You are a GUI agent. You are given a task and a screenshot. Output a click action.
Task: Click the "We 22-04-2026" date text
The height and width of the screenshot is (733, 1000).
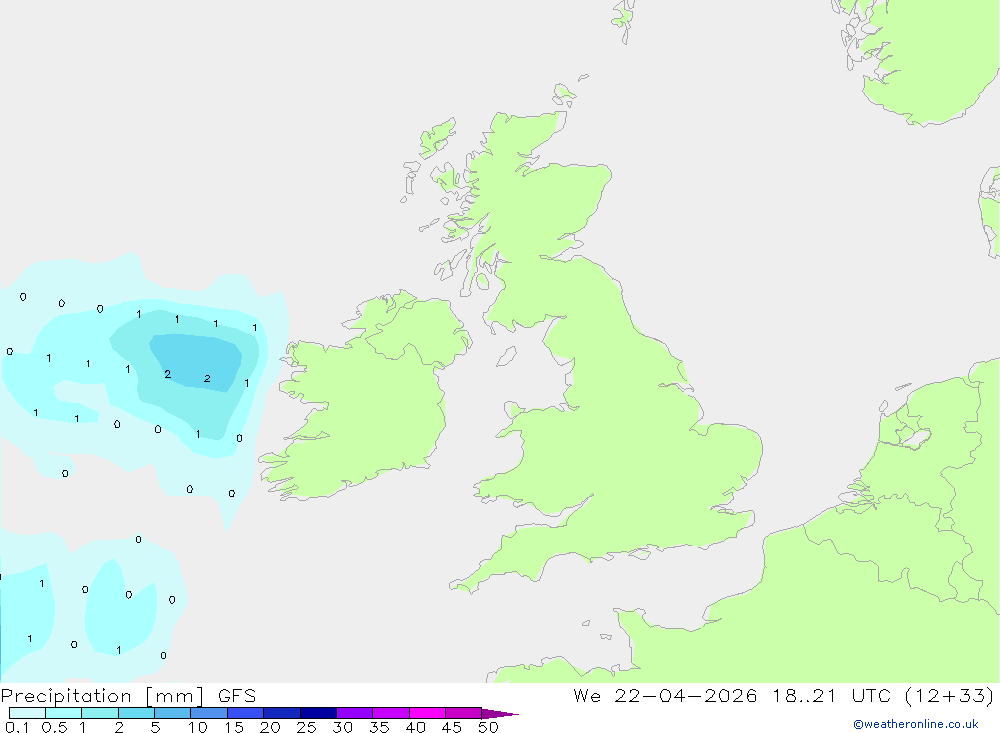(665, 696)
